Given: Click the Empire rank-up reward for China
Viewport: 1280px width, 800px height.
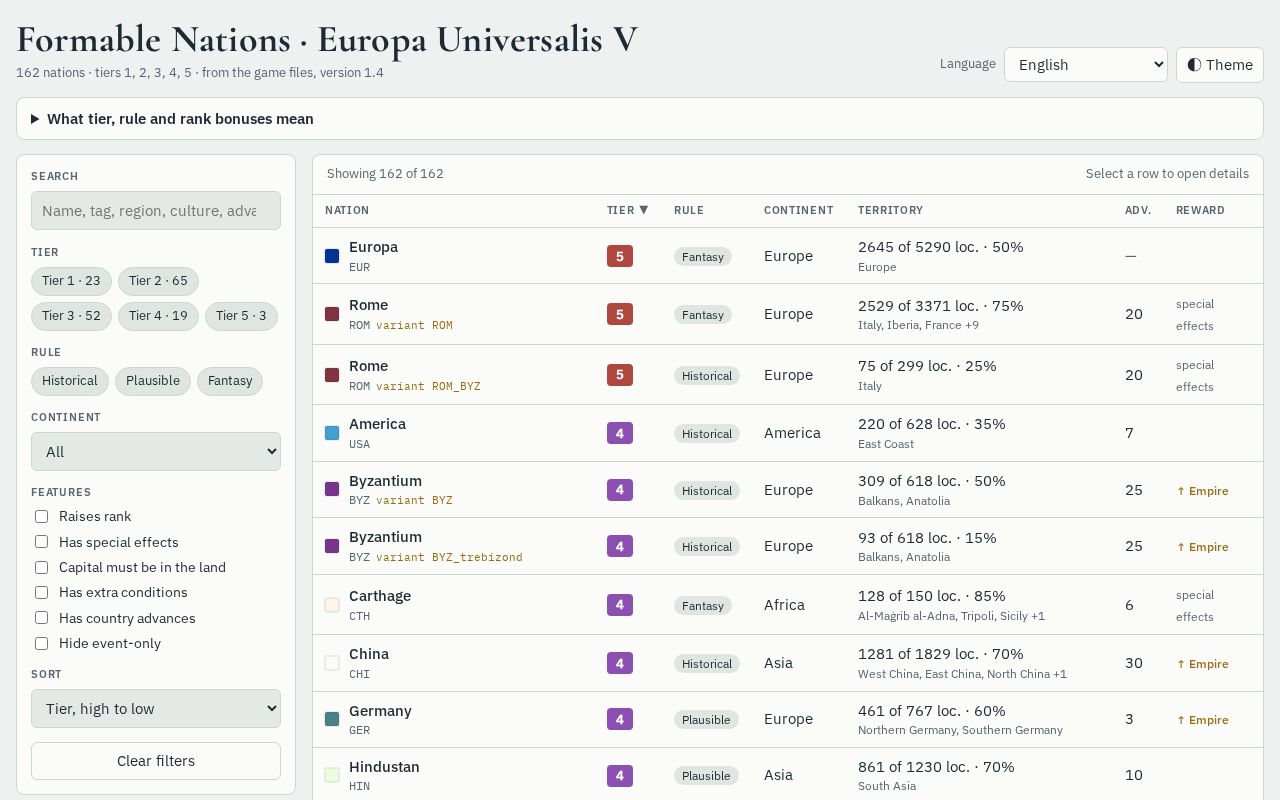Looking at the screenshot, I should click(x=1202, y=664).
